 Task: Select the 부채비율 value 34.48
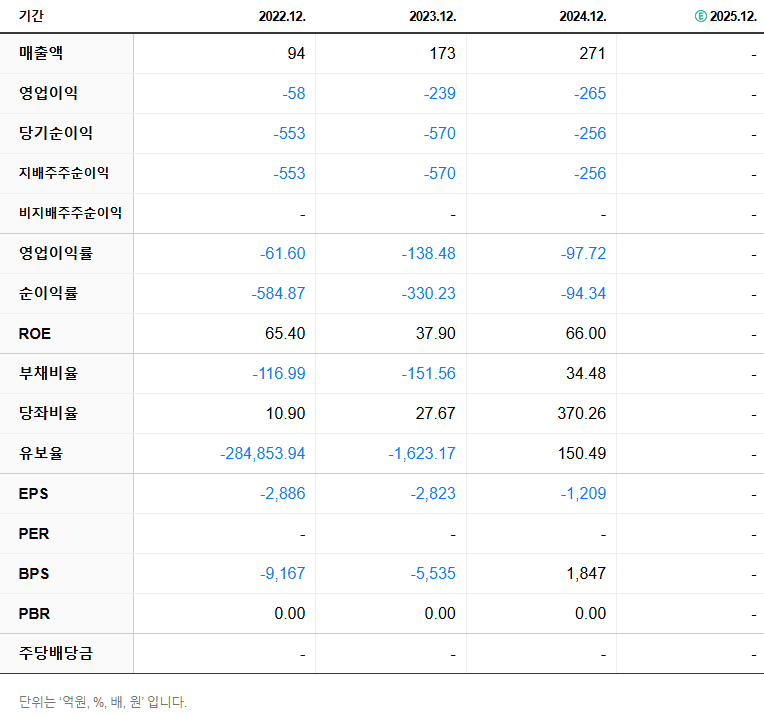coord(586,373)
